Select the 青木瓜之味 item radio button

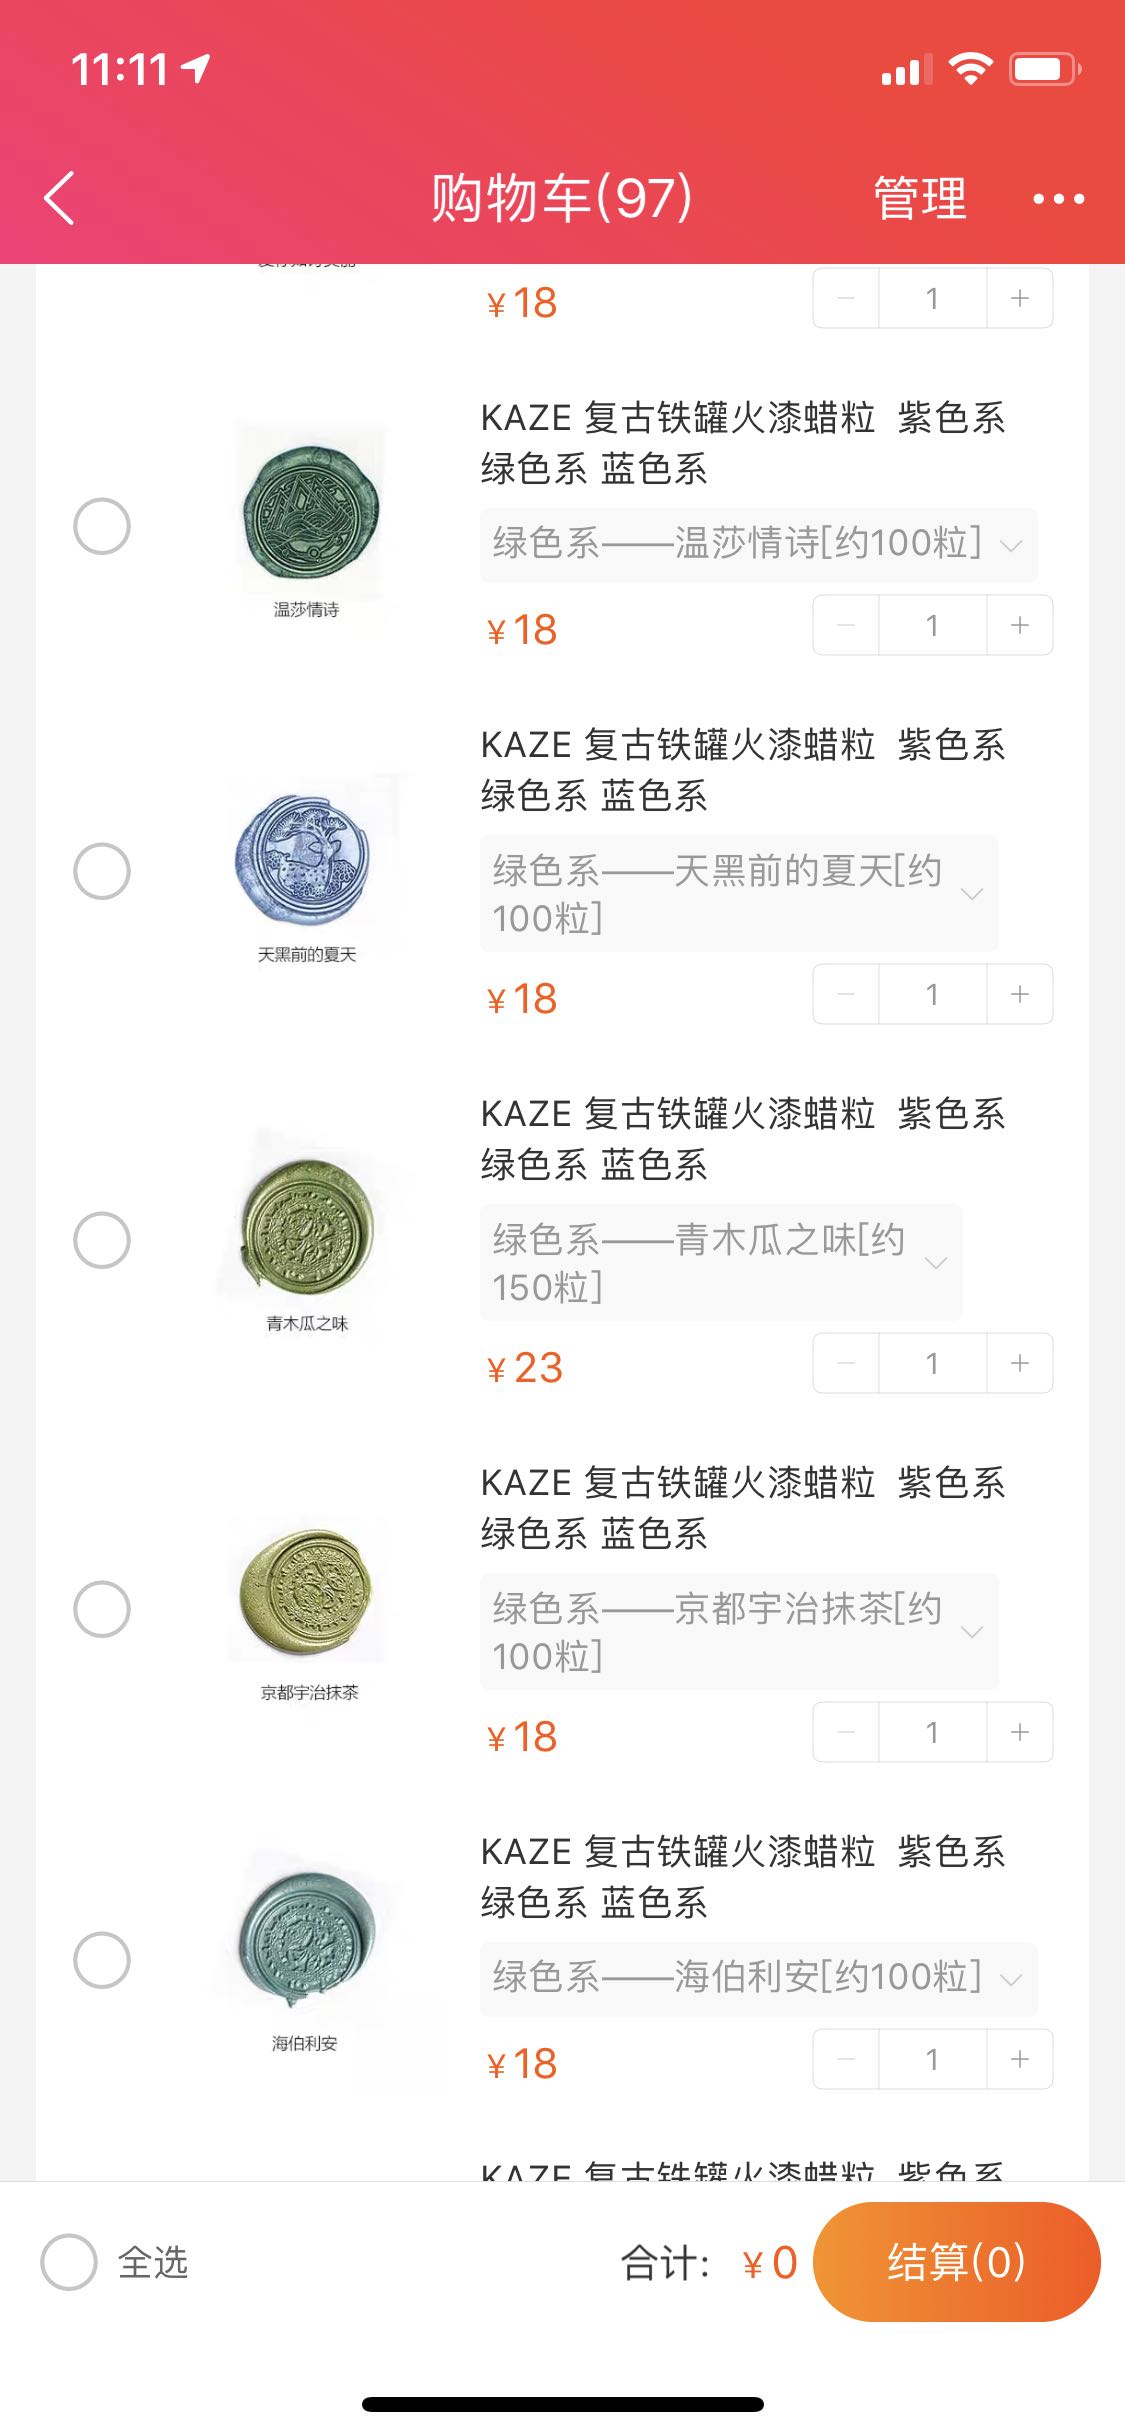click(102, 1240)
